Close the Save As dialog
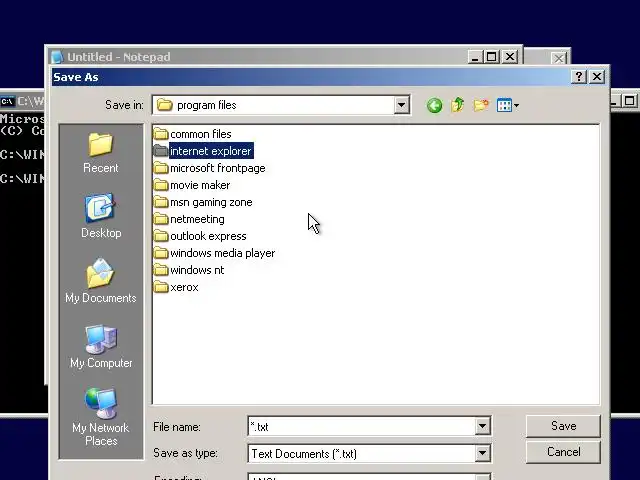This screenshot has width=640, height=480. [x=597, y=77]
